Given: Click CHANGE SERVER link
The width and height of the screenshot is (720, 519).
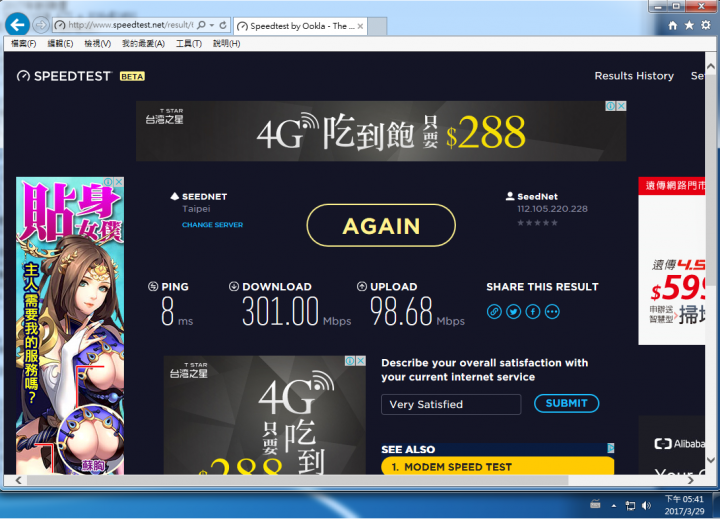Looking at the screenshot, I should tap(212, 225).
